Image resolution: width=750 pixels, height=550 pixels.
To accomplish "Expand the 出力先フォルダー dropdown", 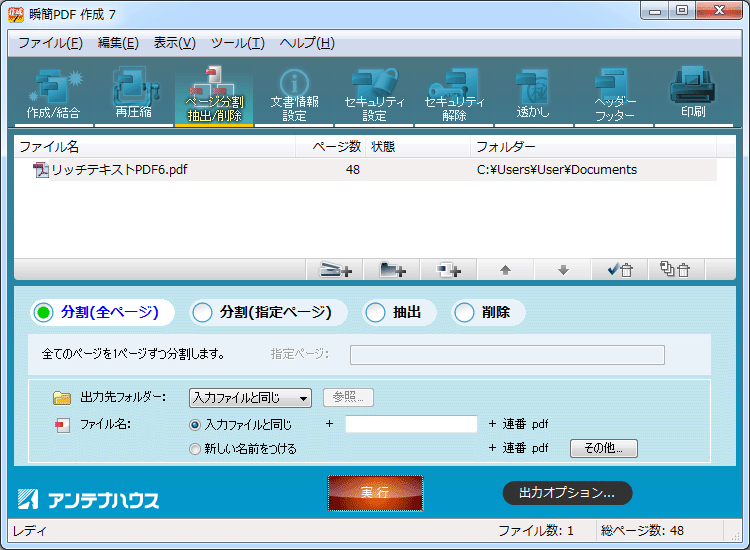I will pos(250,398).
